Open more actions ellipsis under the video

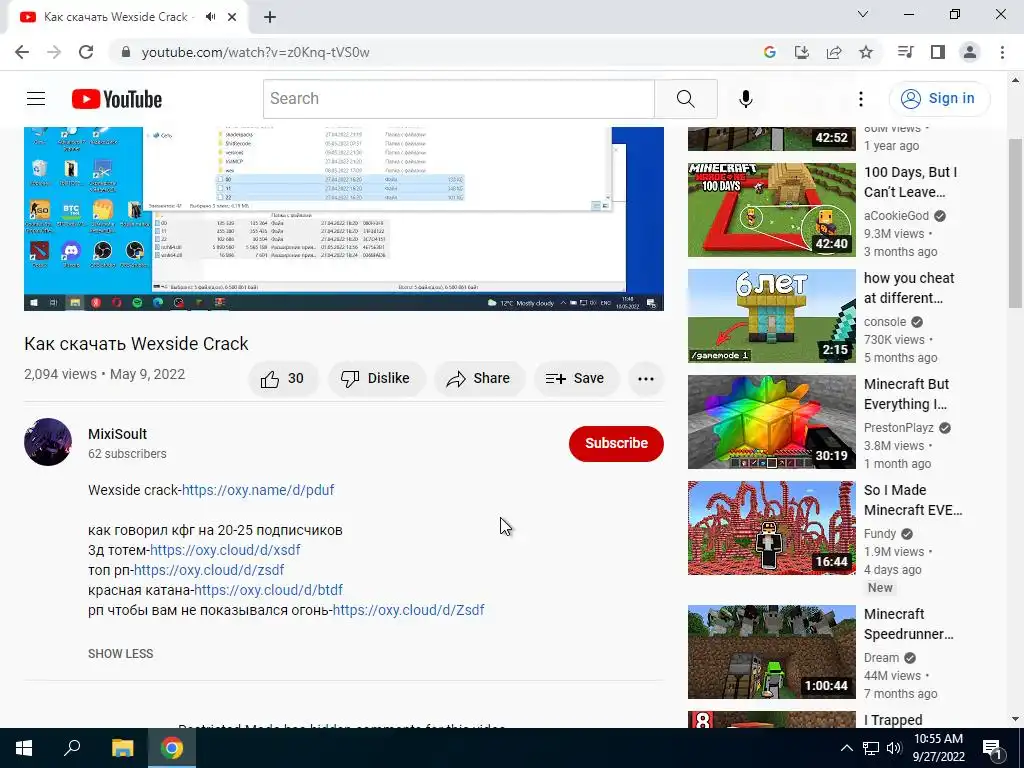646,379
